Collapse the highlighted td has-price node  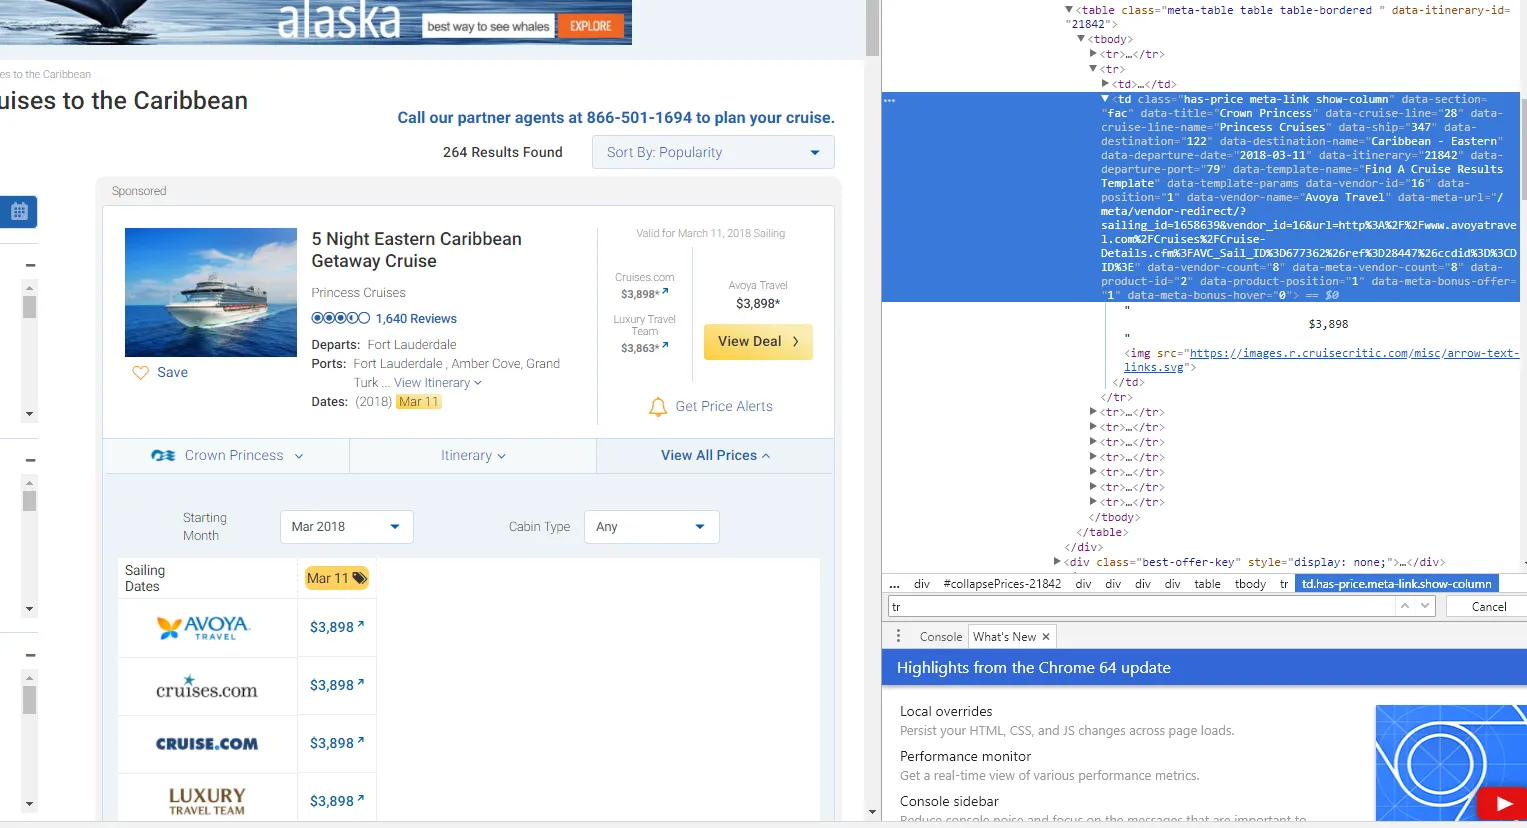1106,100
